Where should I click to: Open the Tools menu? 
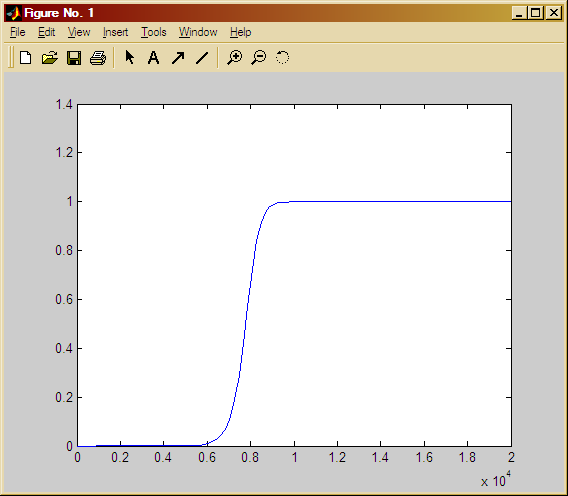coord(154,32)
